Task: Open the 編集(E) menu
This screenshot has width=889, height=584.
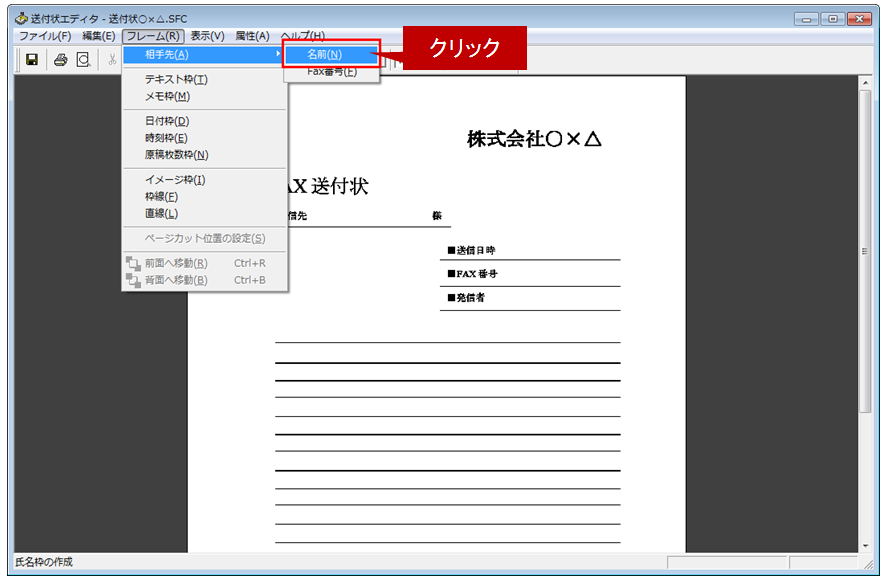Action: 99,36
